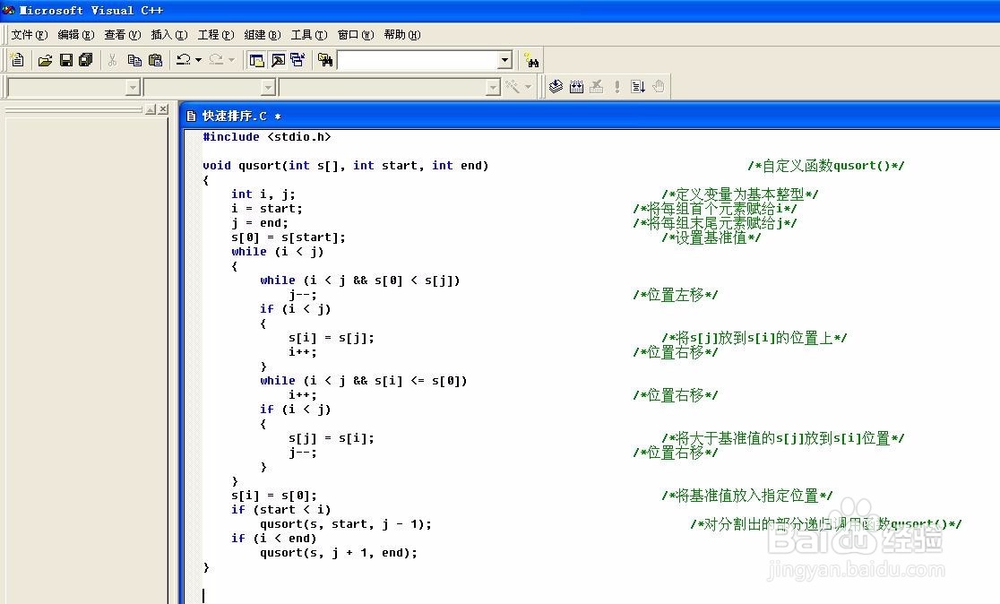Click the Compile icon in the build toolbar
1000x604 pixels.
click(x=555, y=86)
